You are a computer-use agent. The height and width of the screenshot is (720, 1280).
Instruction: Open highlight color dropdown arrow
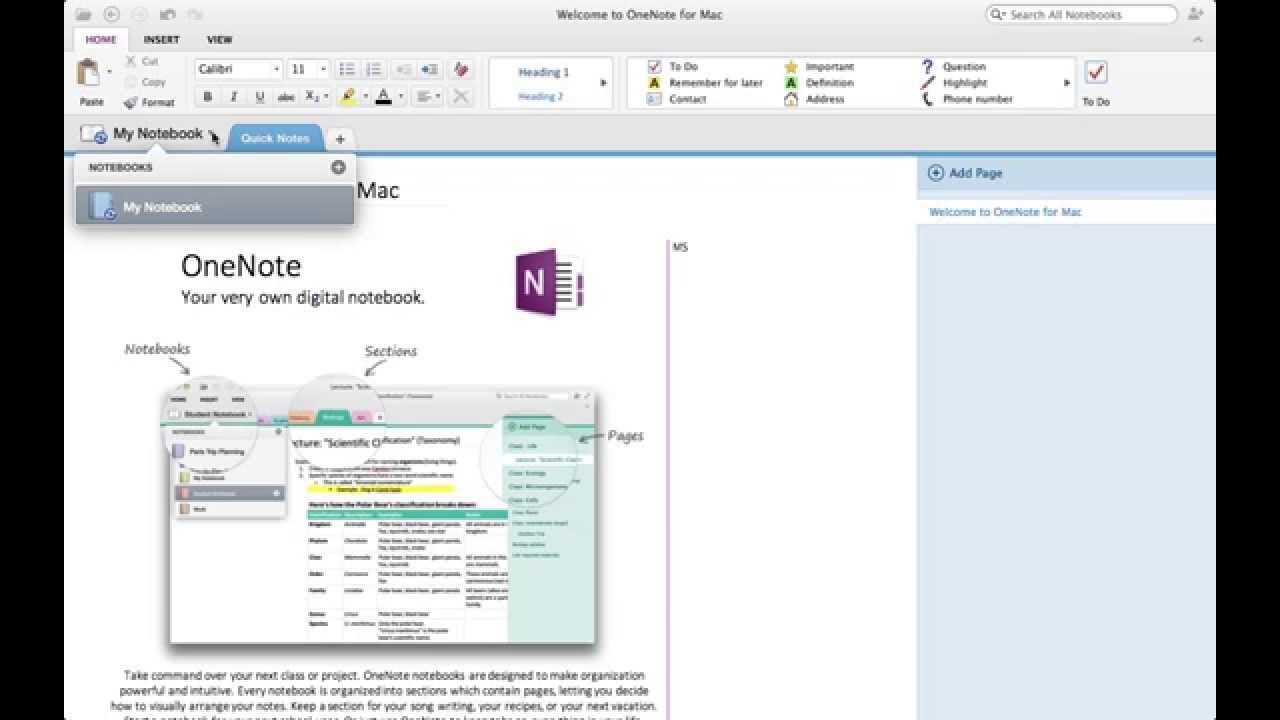365,97
